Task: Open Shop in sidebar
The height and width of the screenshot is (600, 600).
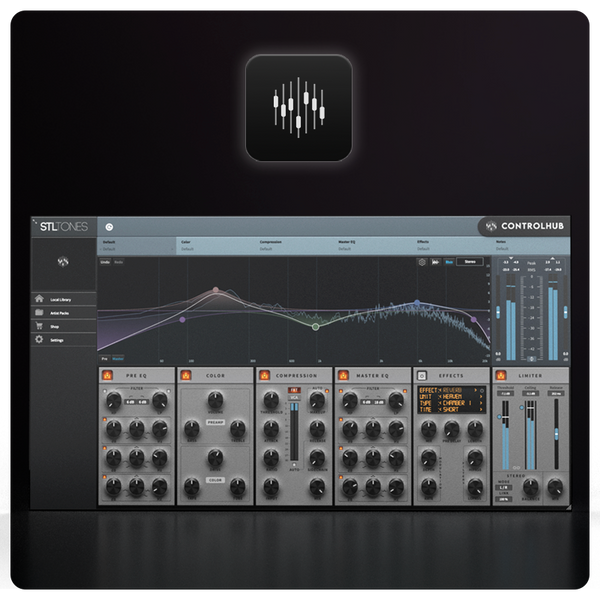Action: [64, 326]
